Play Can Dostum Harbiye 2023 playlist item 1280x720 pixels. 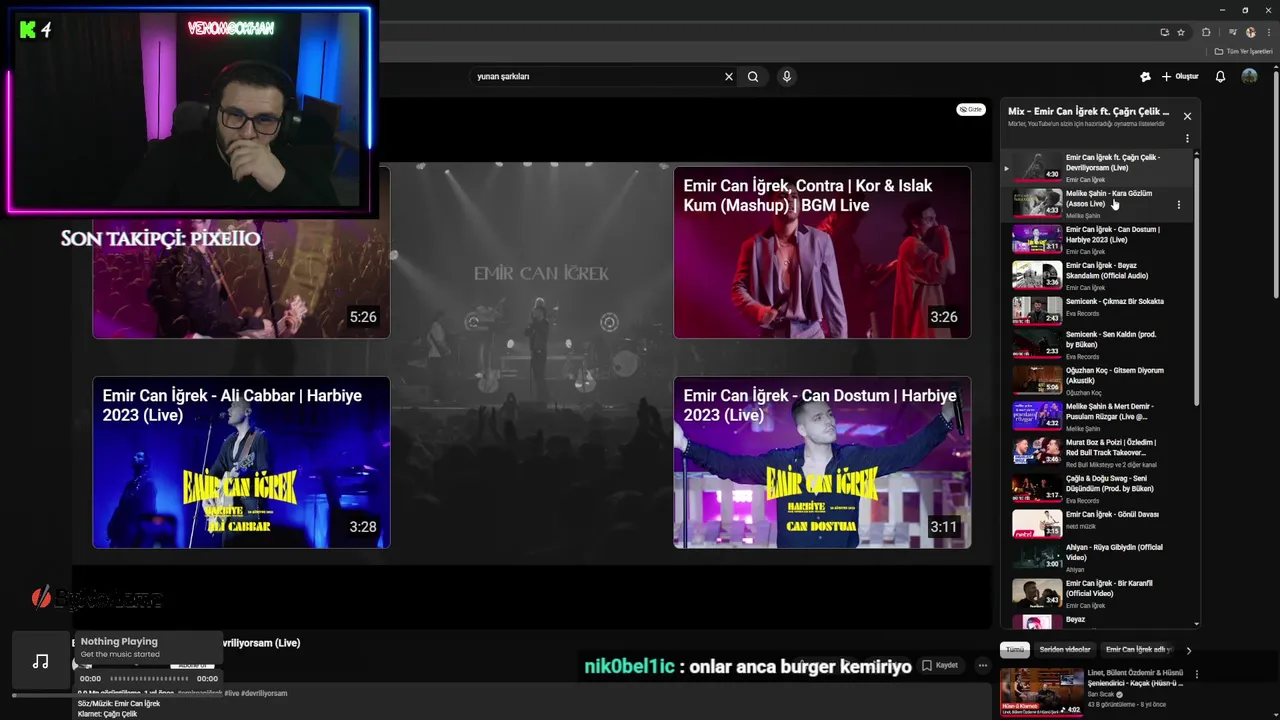(1097, 240)
